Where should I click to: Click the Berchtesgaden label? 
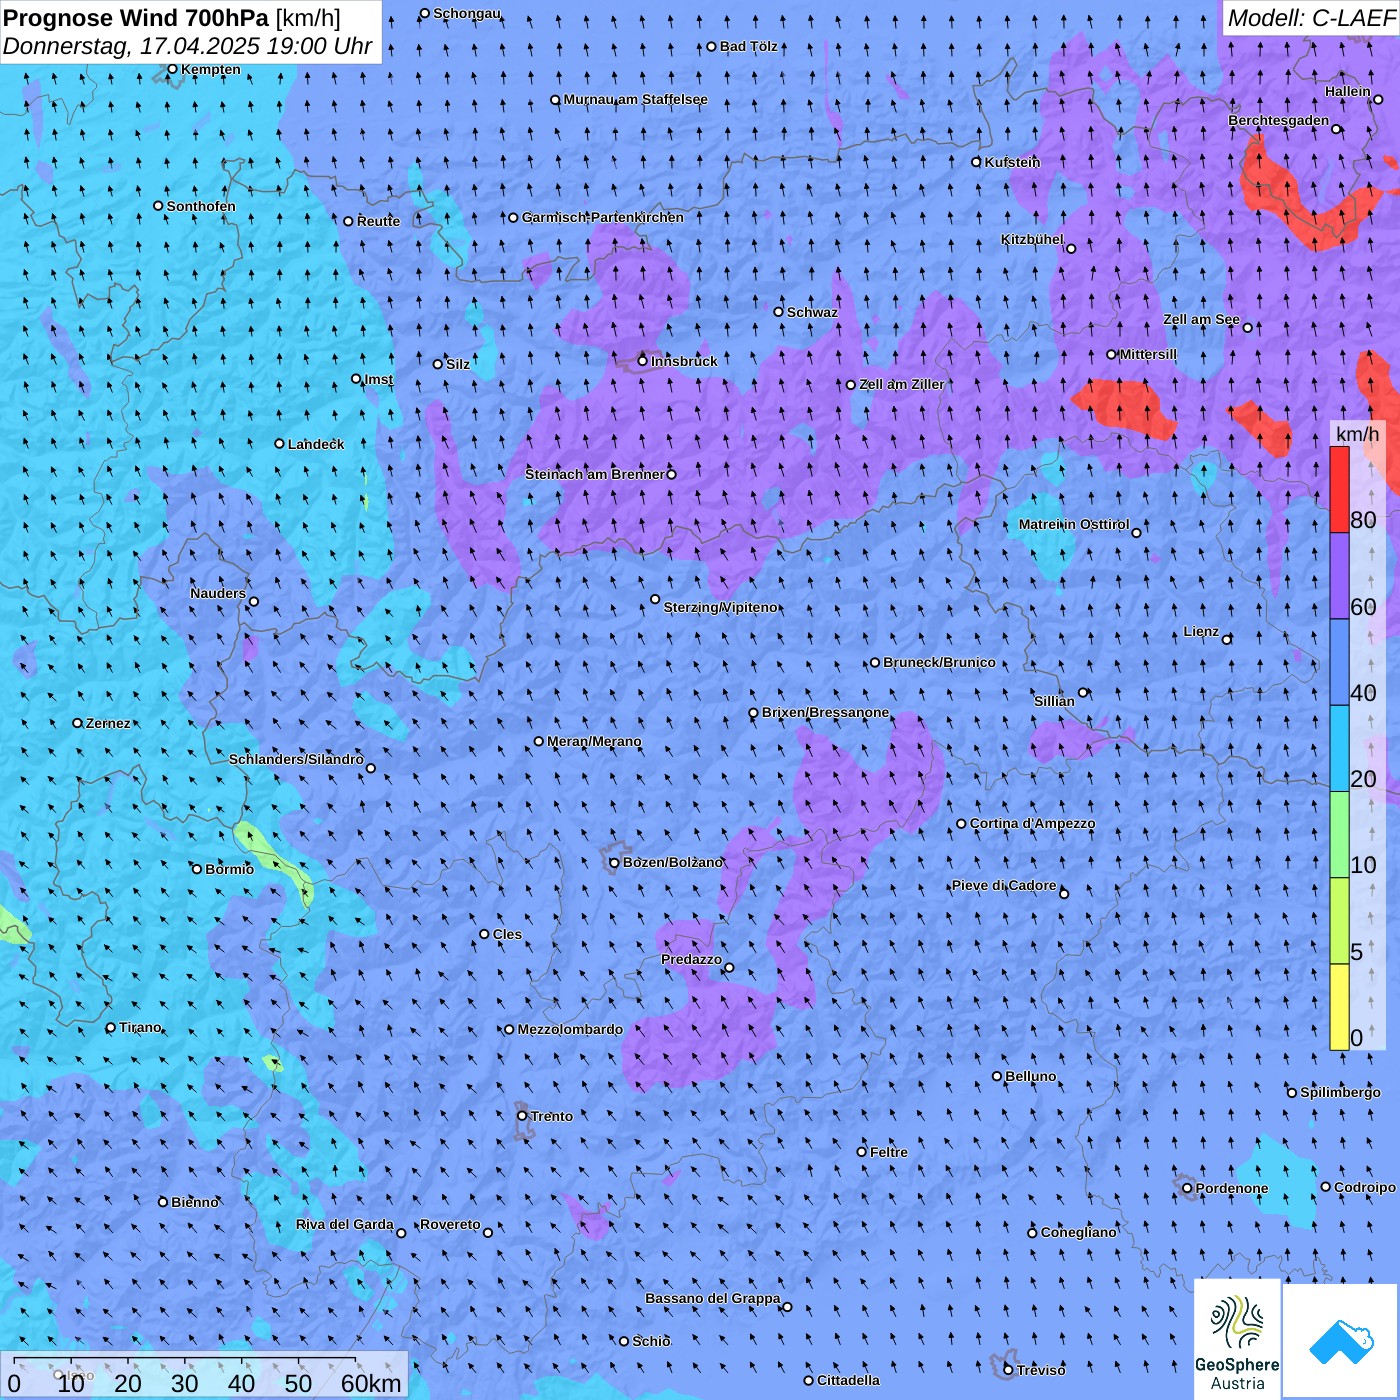tap(1279, 121)
